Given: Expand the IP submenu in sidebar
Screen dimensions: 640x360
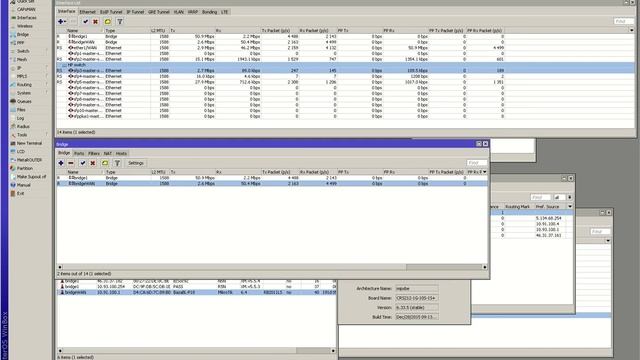Looking at the screenshot, I should [x=47, y=68].
